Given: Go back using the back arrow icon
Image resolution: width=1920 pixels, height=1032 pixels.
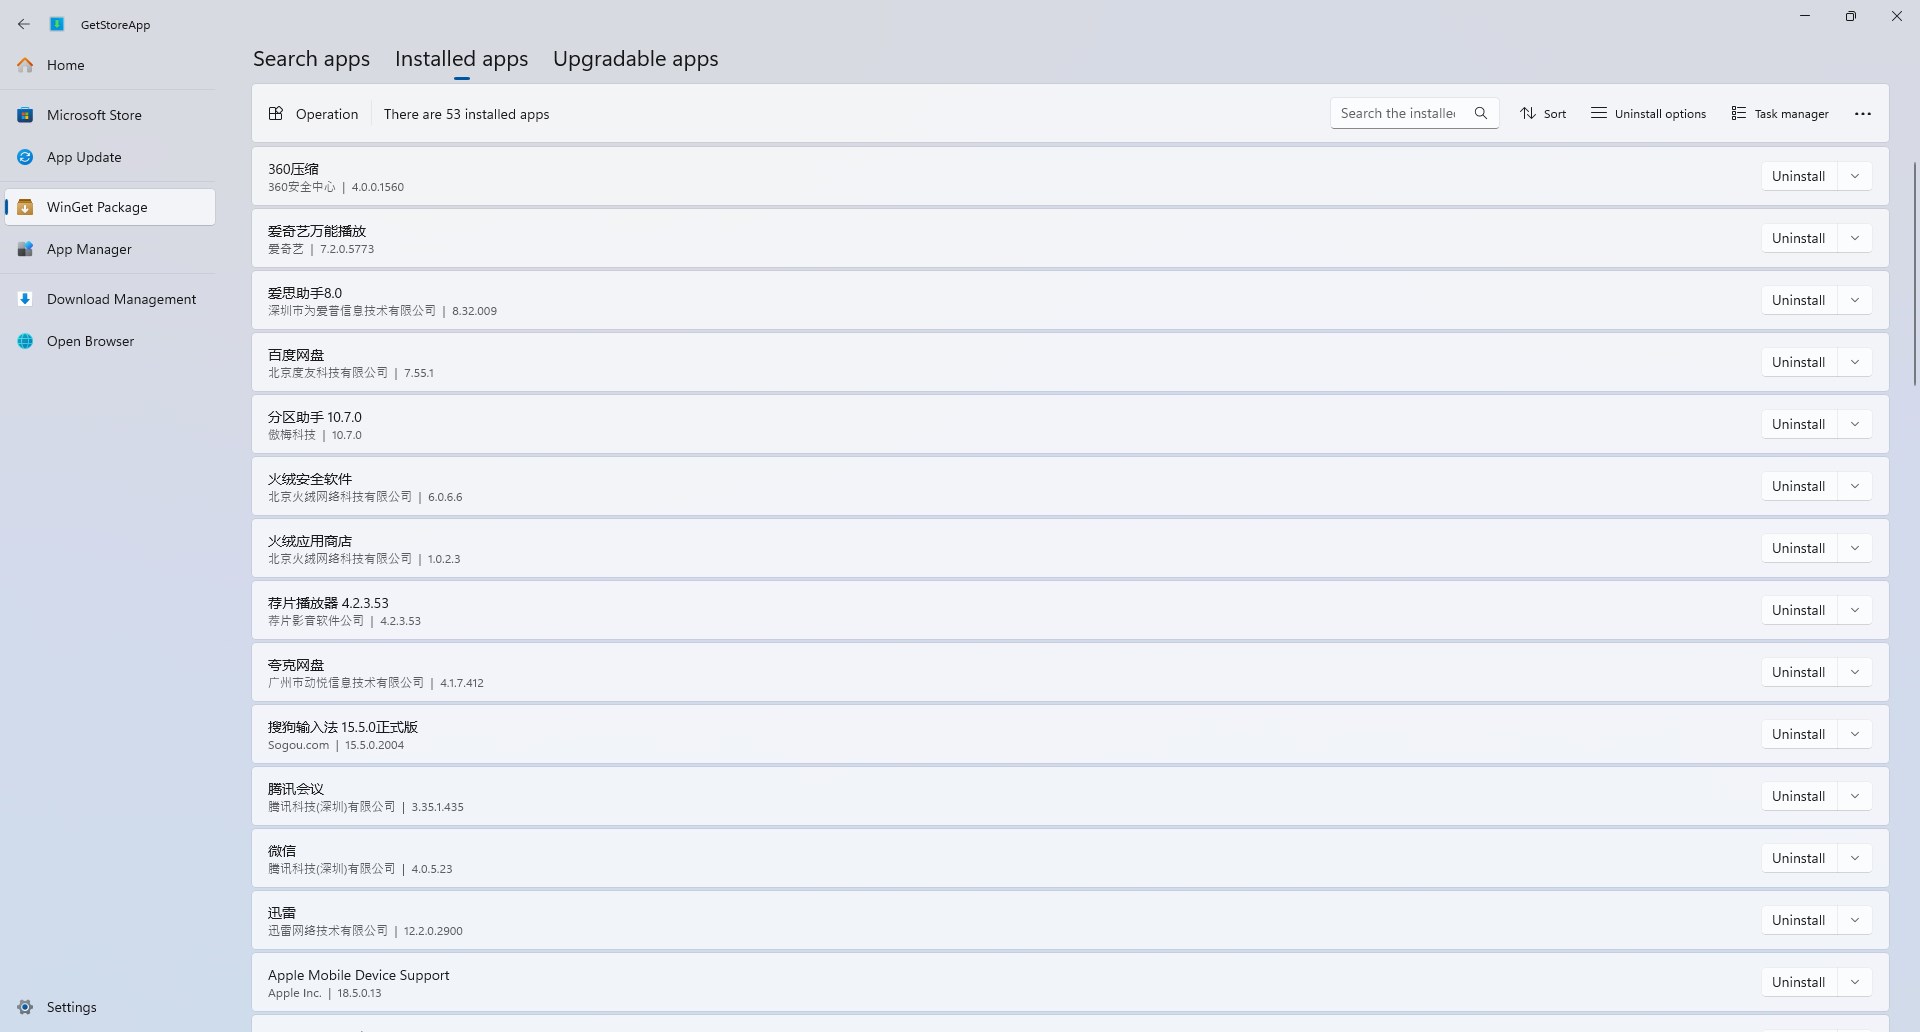Looking at the screenshot, I should pyautogui.click(x=24, y=24).
